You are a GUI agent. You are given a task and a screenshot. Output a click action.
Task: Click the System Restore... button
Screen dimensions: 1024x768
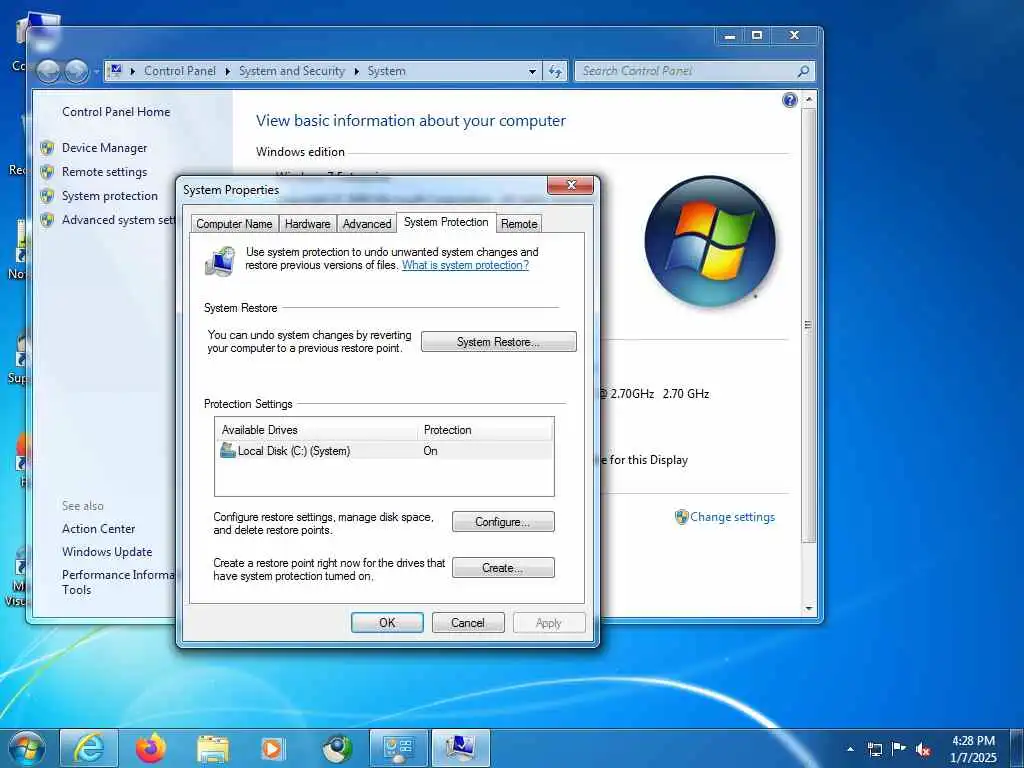(x=499, y=342)
